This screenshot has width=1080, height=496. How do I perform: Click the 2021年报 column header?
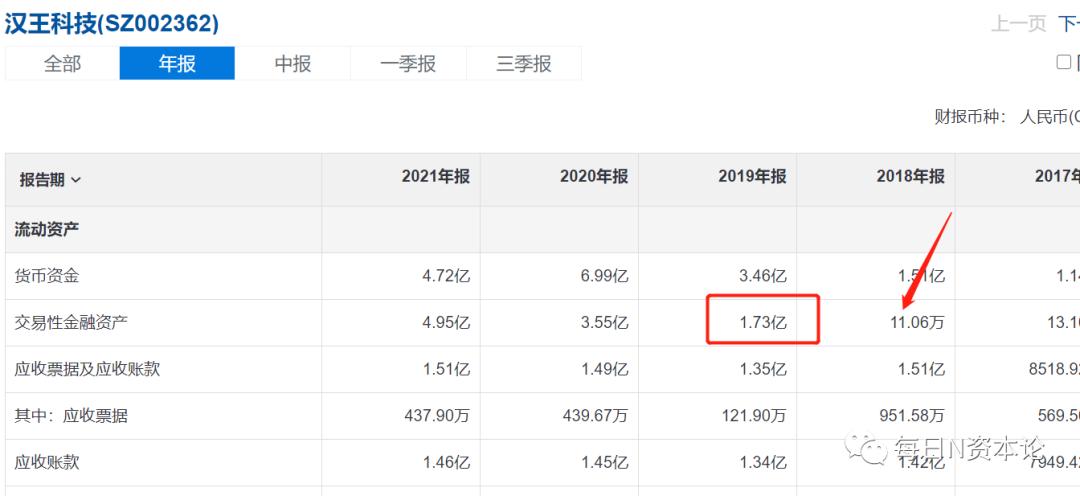tap(435, 176)
